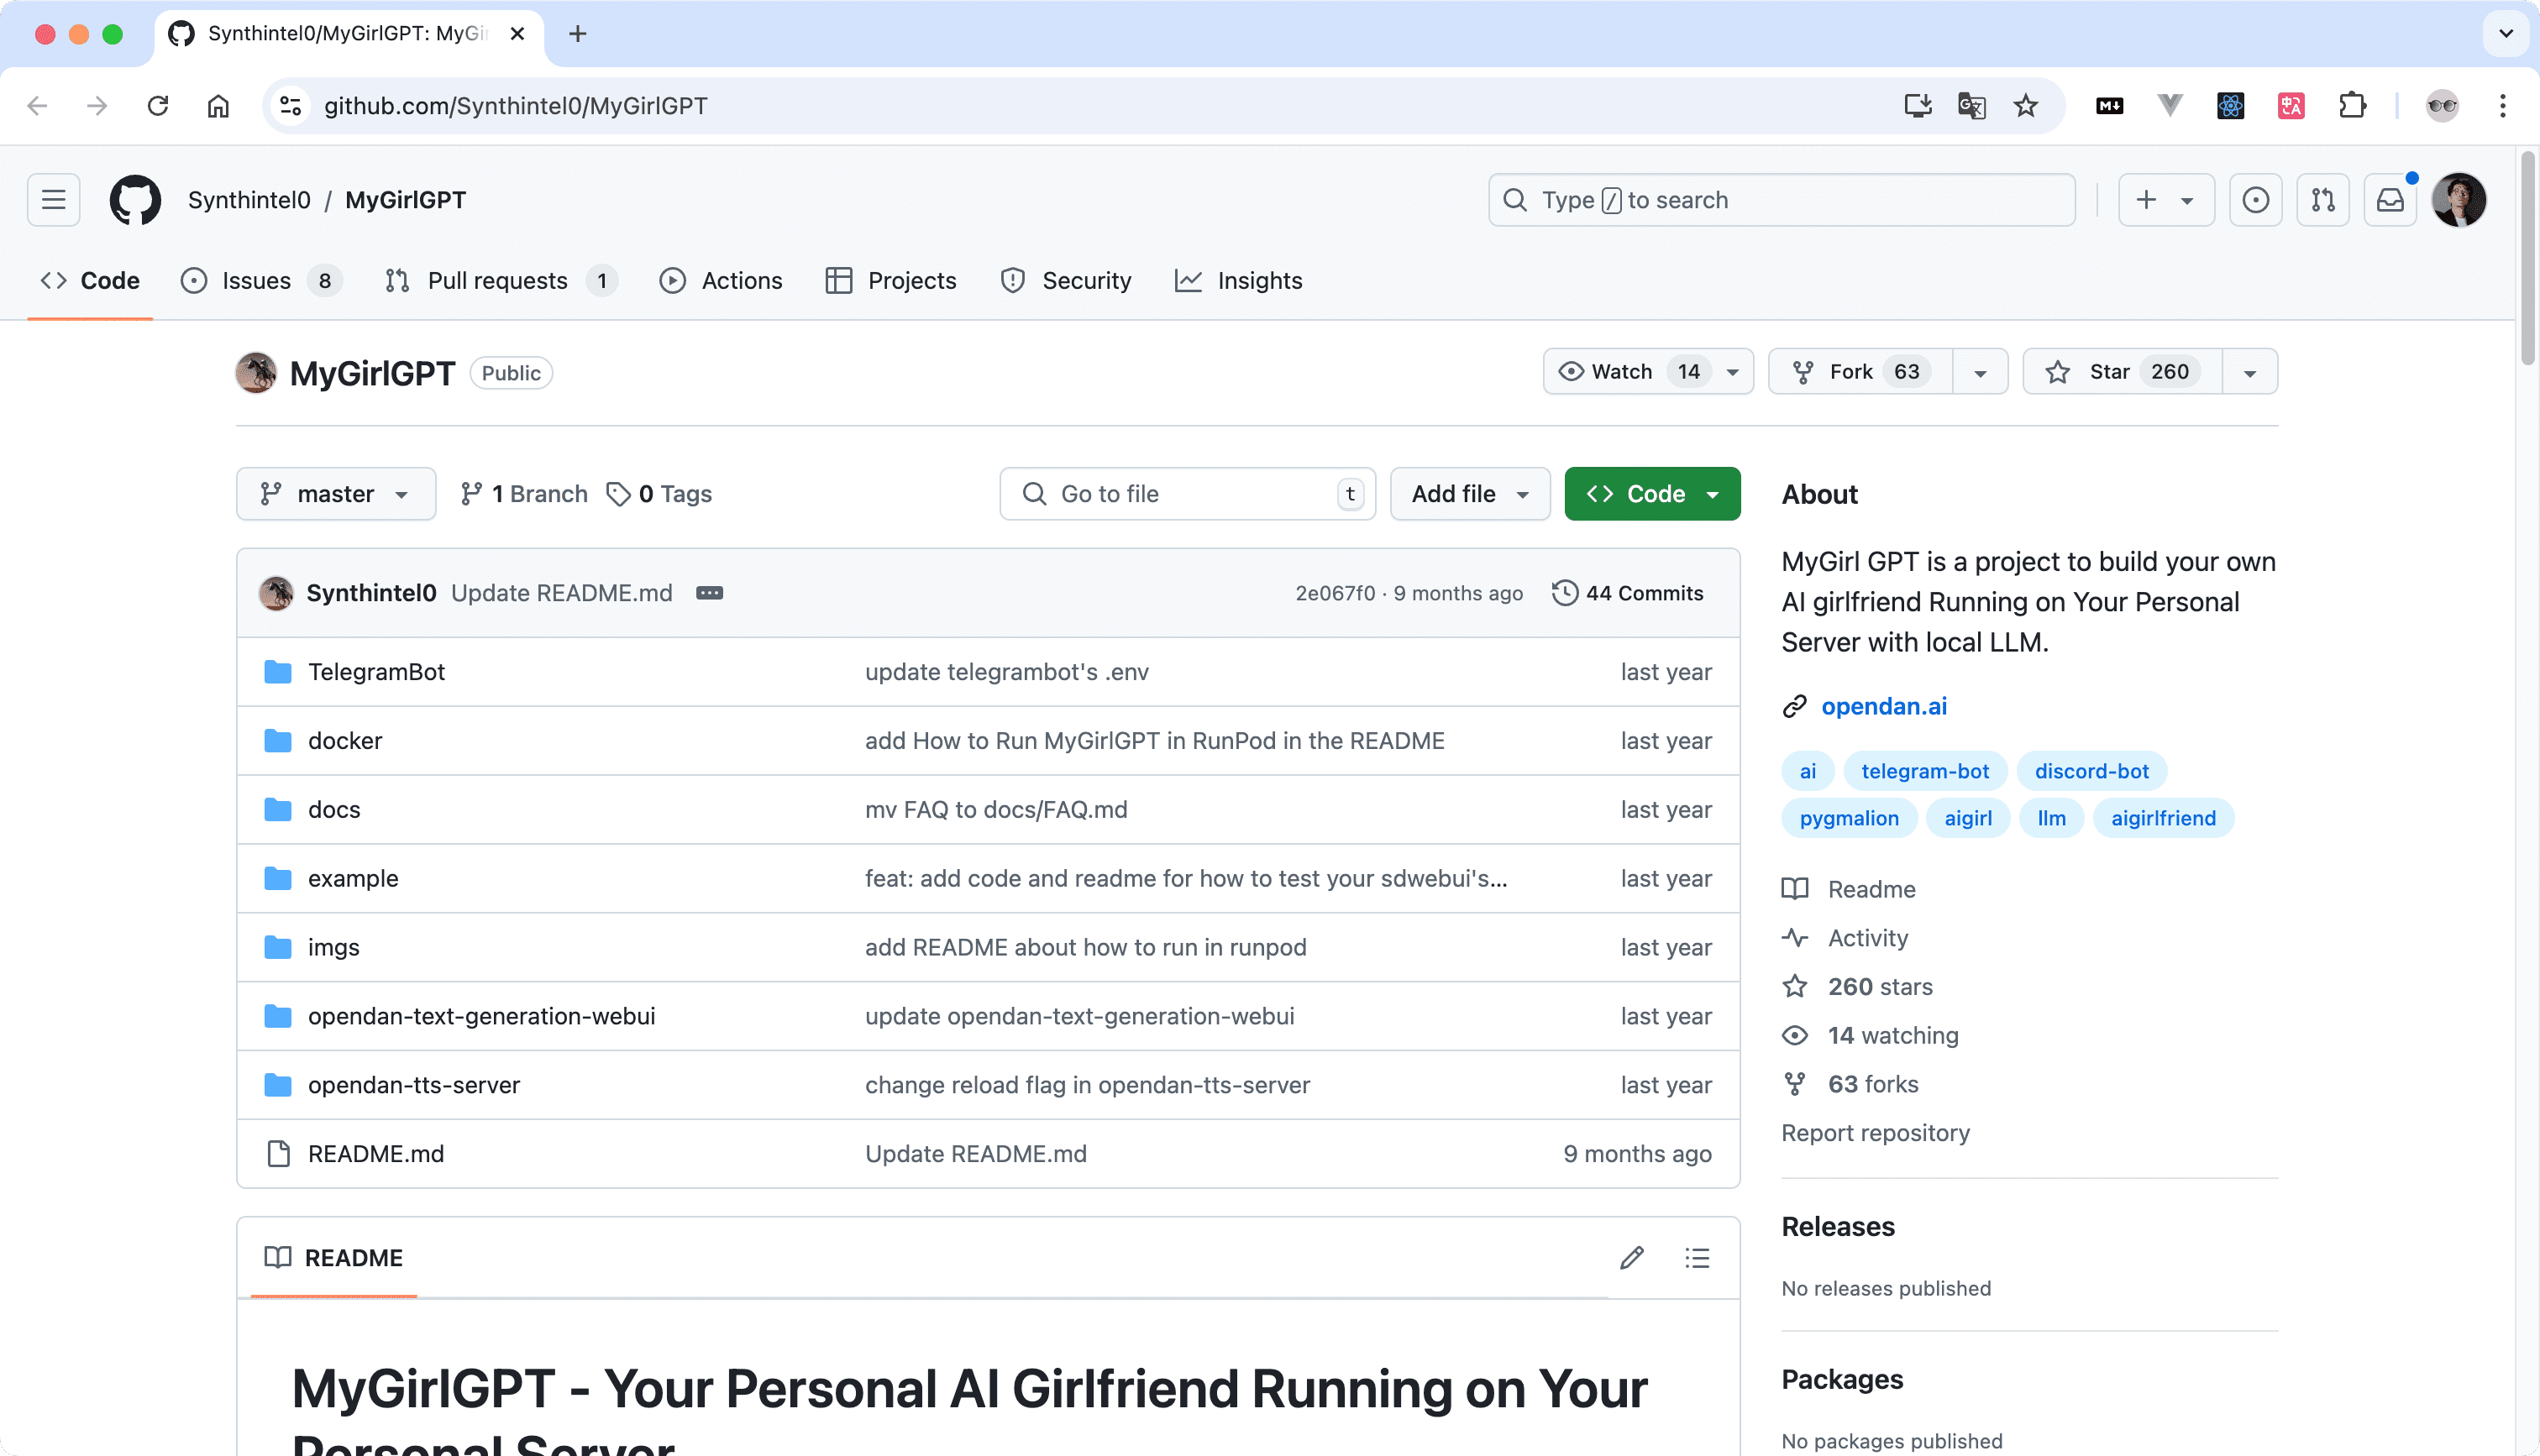The image size is (2540, 1456).
Task: Click the Watch eye icon
Action: tap(1571, 371)
